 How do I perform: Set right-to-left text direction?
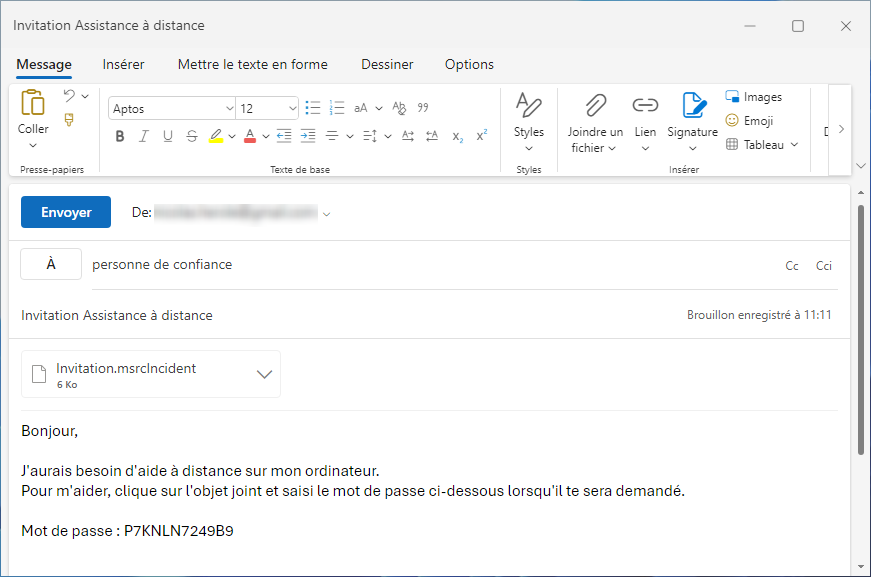tap(432, 136)
